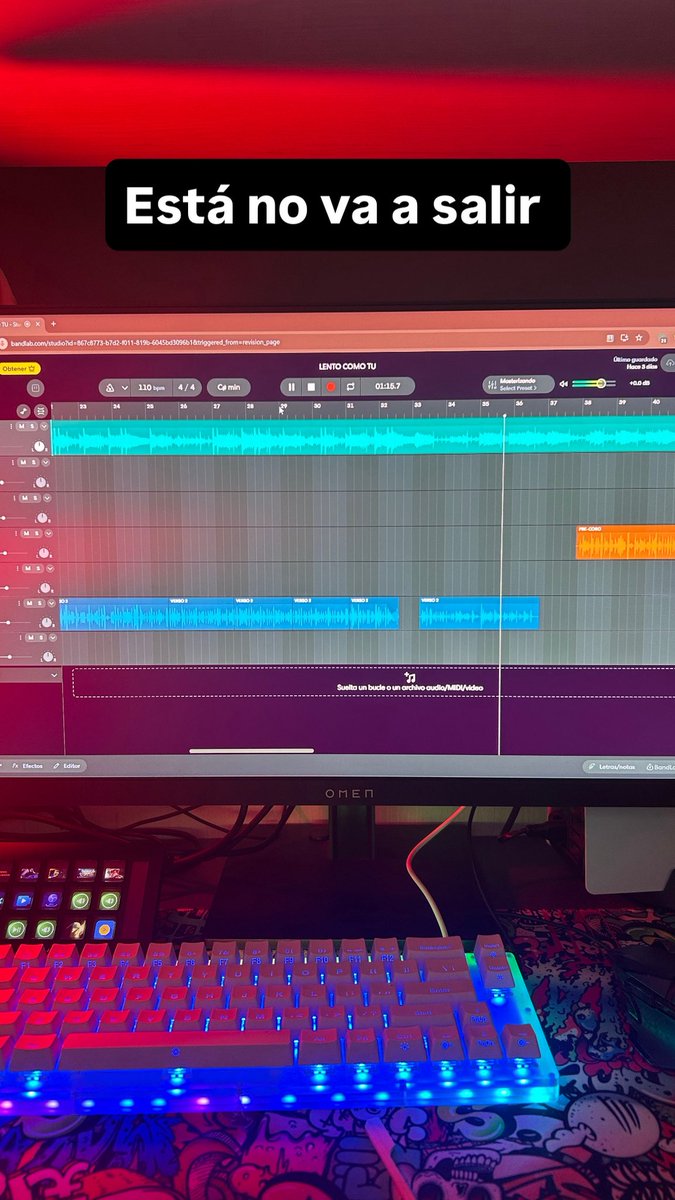
Task: Select the short blue VERSO 2 clip at right
Action: click(x=479, y=614)
